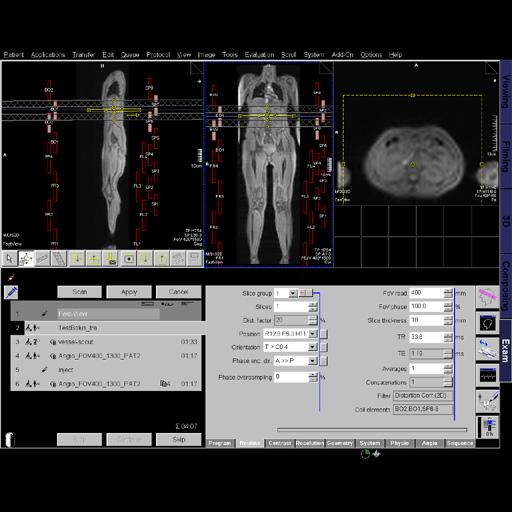Select the arrow pointer tool
Image resolution: width=512 pixels, height=512 pixels.
(x=10, y=259)
